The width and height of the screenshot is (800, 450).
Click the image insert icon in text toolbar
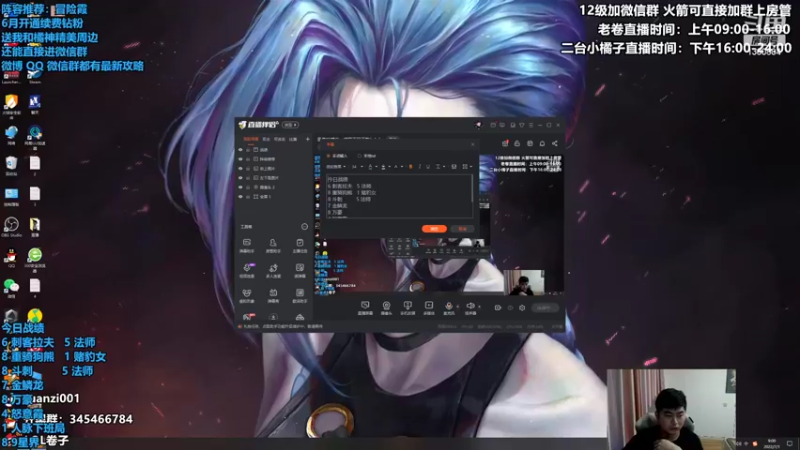pyautogui.click(x=454, y=166)
